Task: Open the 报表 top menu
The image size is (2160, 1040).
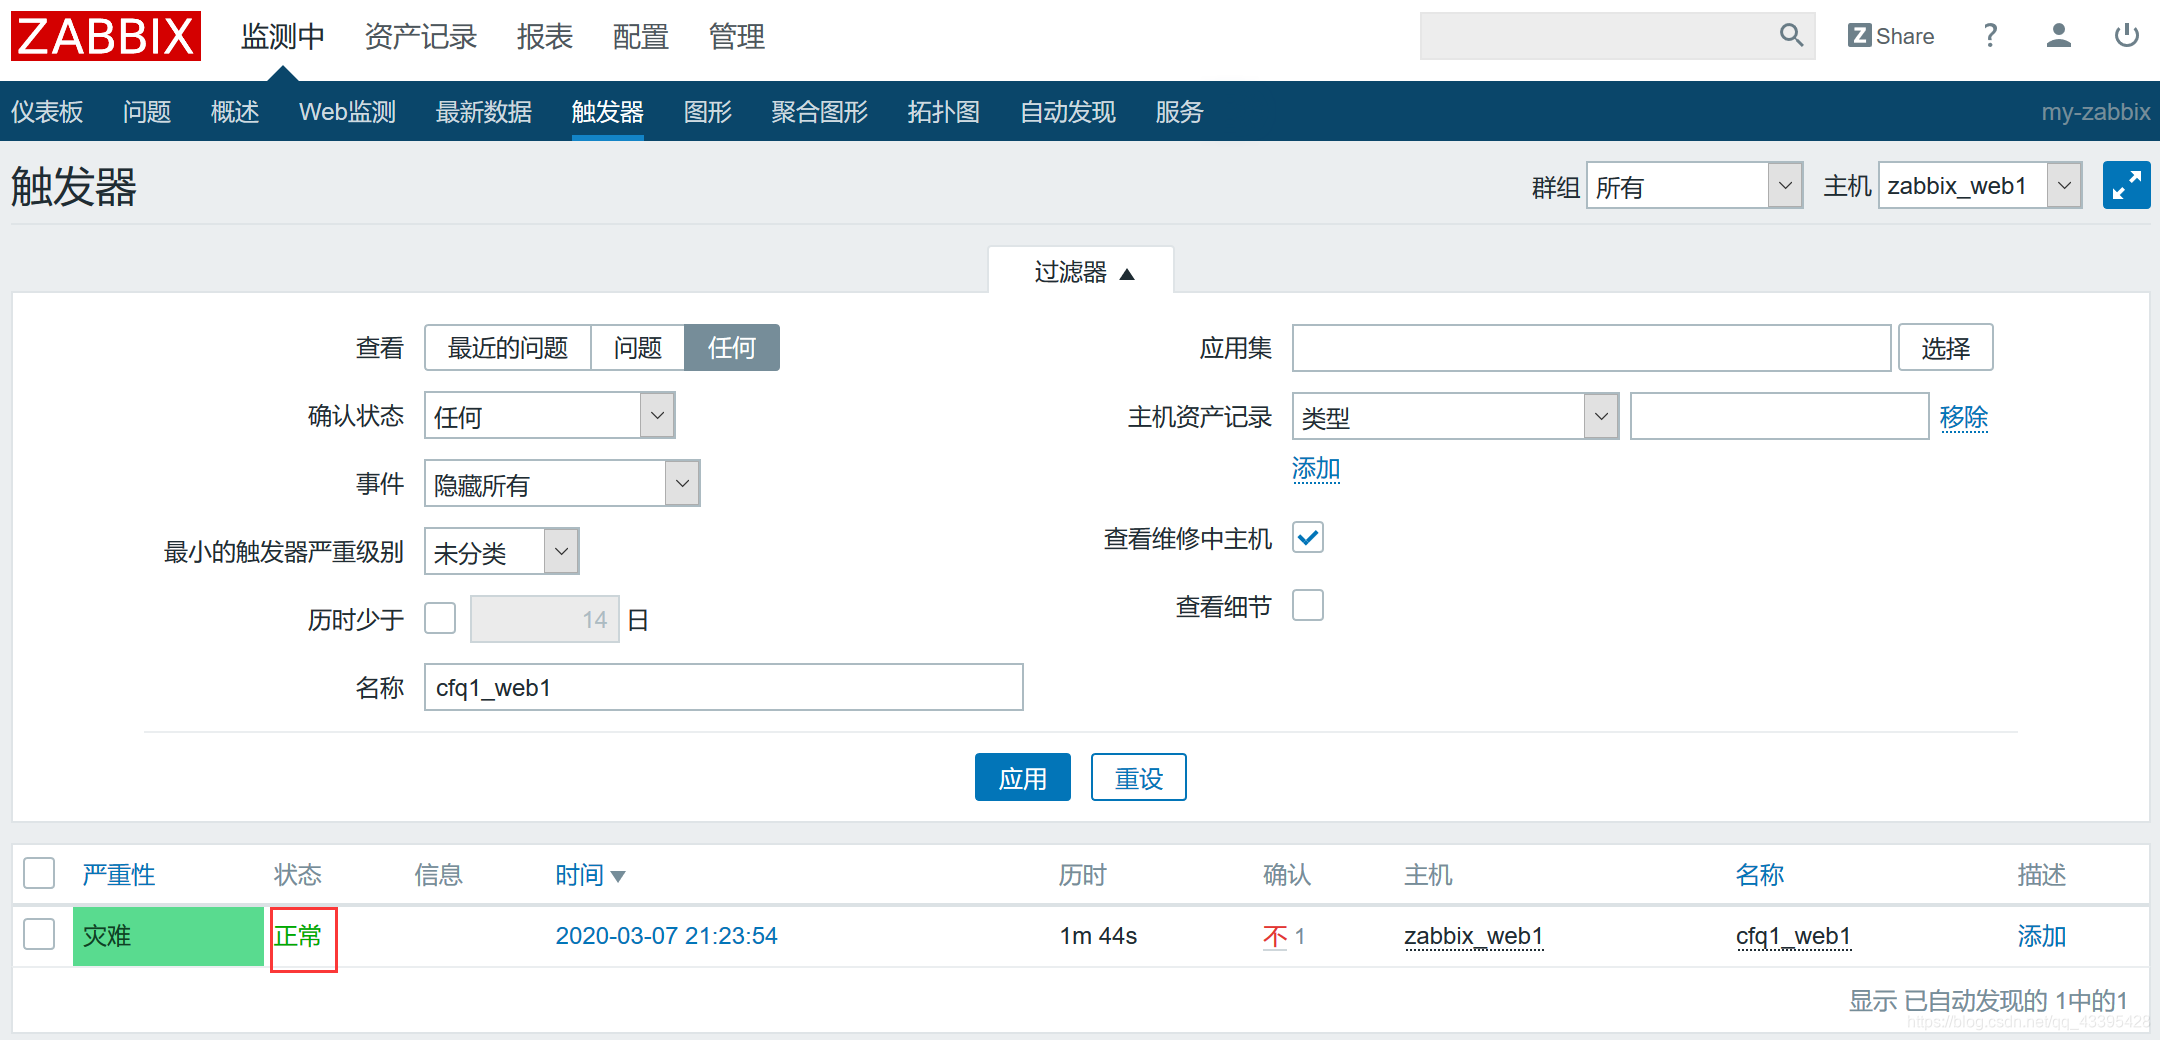Action: tap(545, 37)
